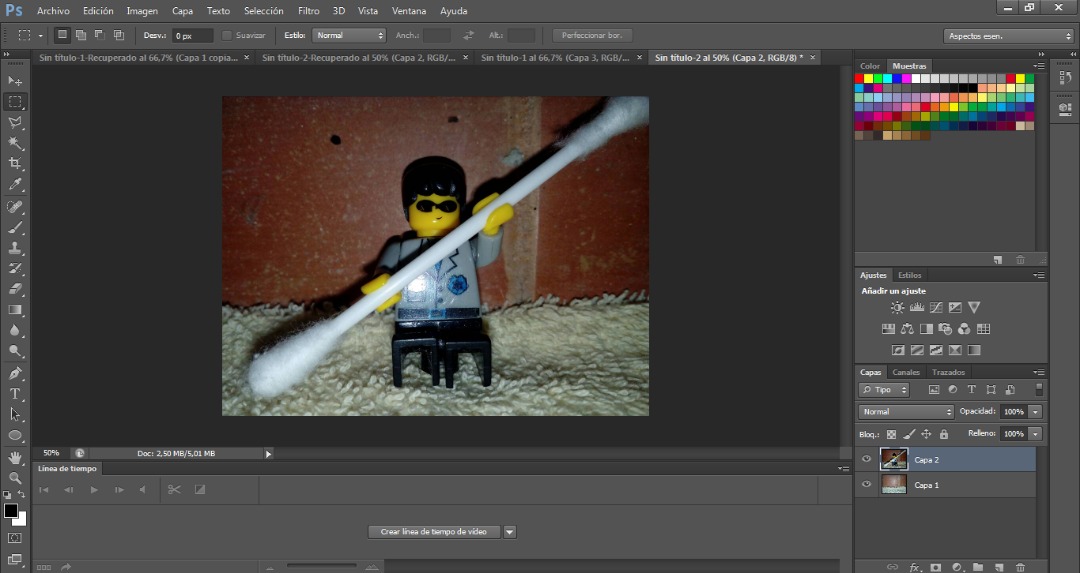1080x573 pixels.
Task: Select the Lasso tool
Action: [x=15, y=123]
